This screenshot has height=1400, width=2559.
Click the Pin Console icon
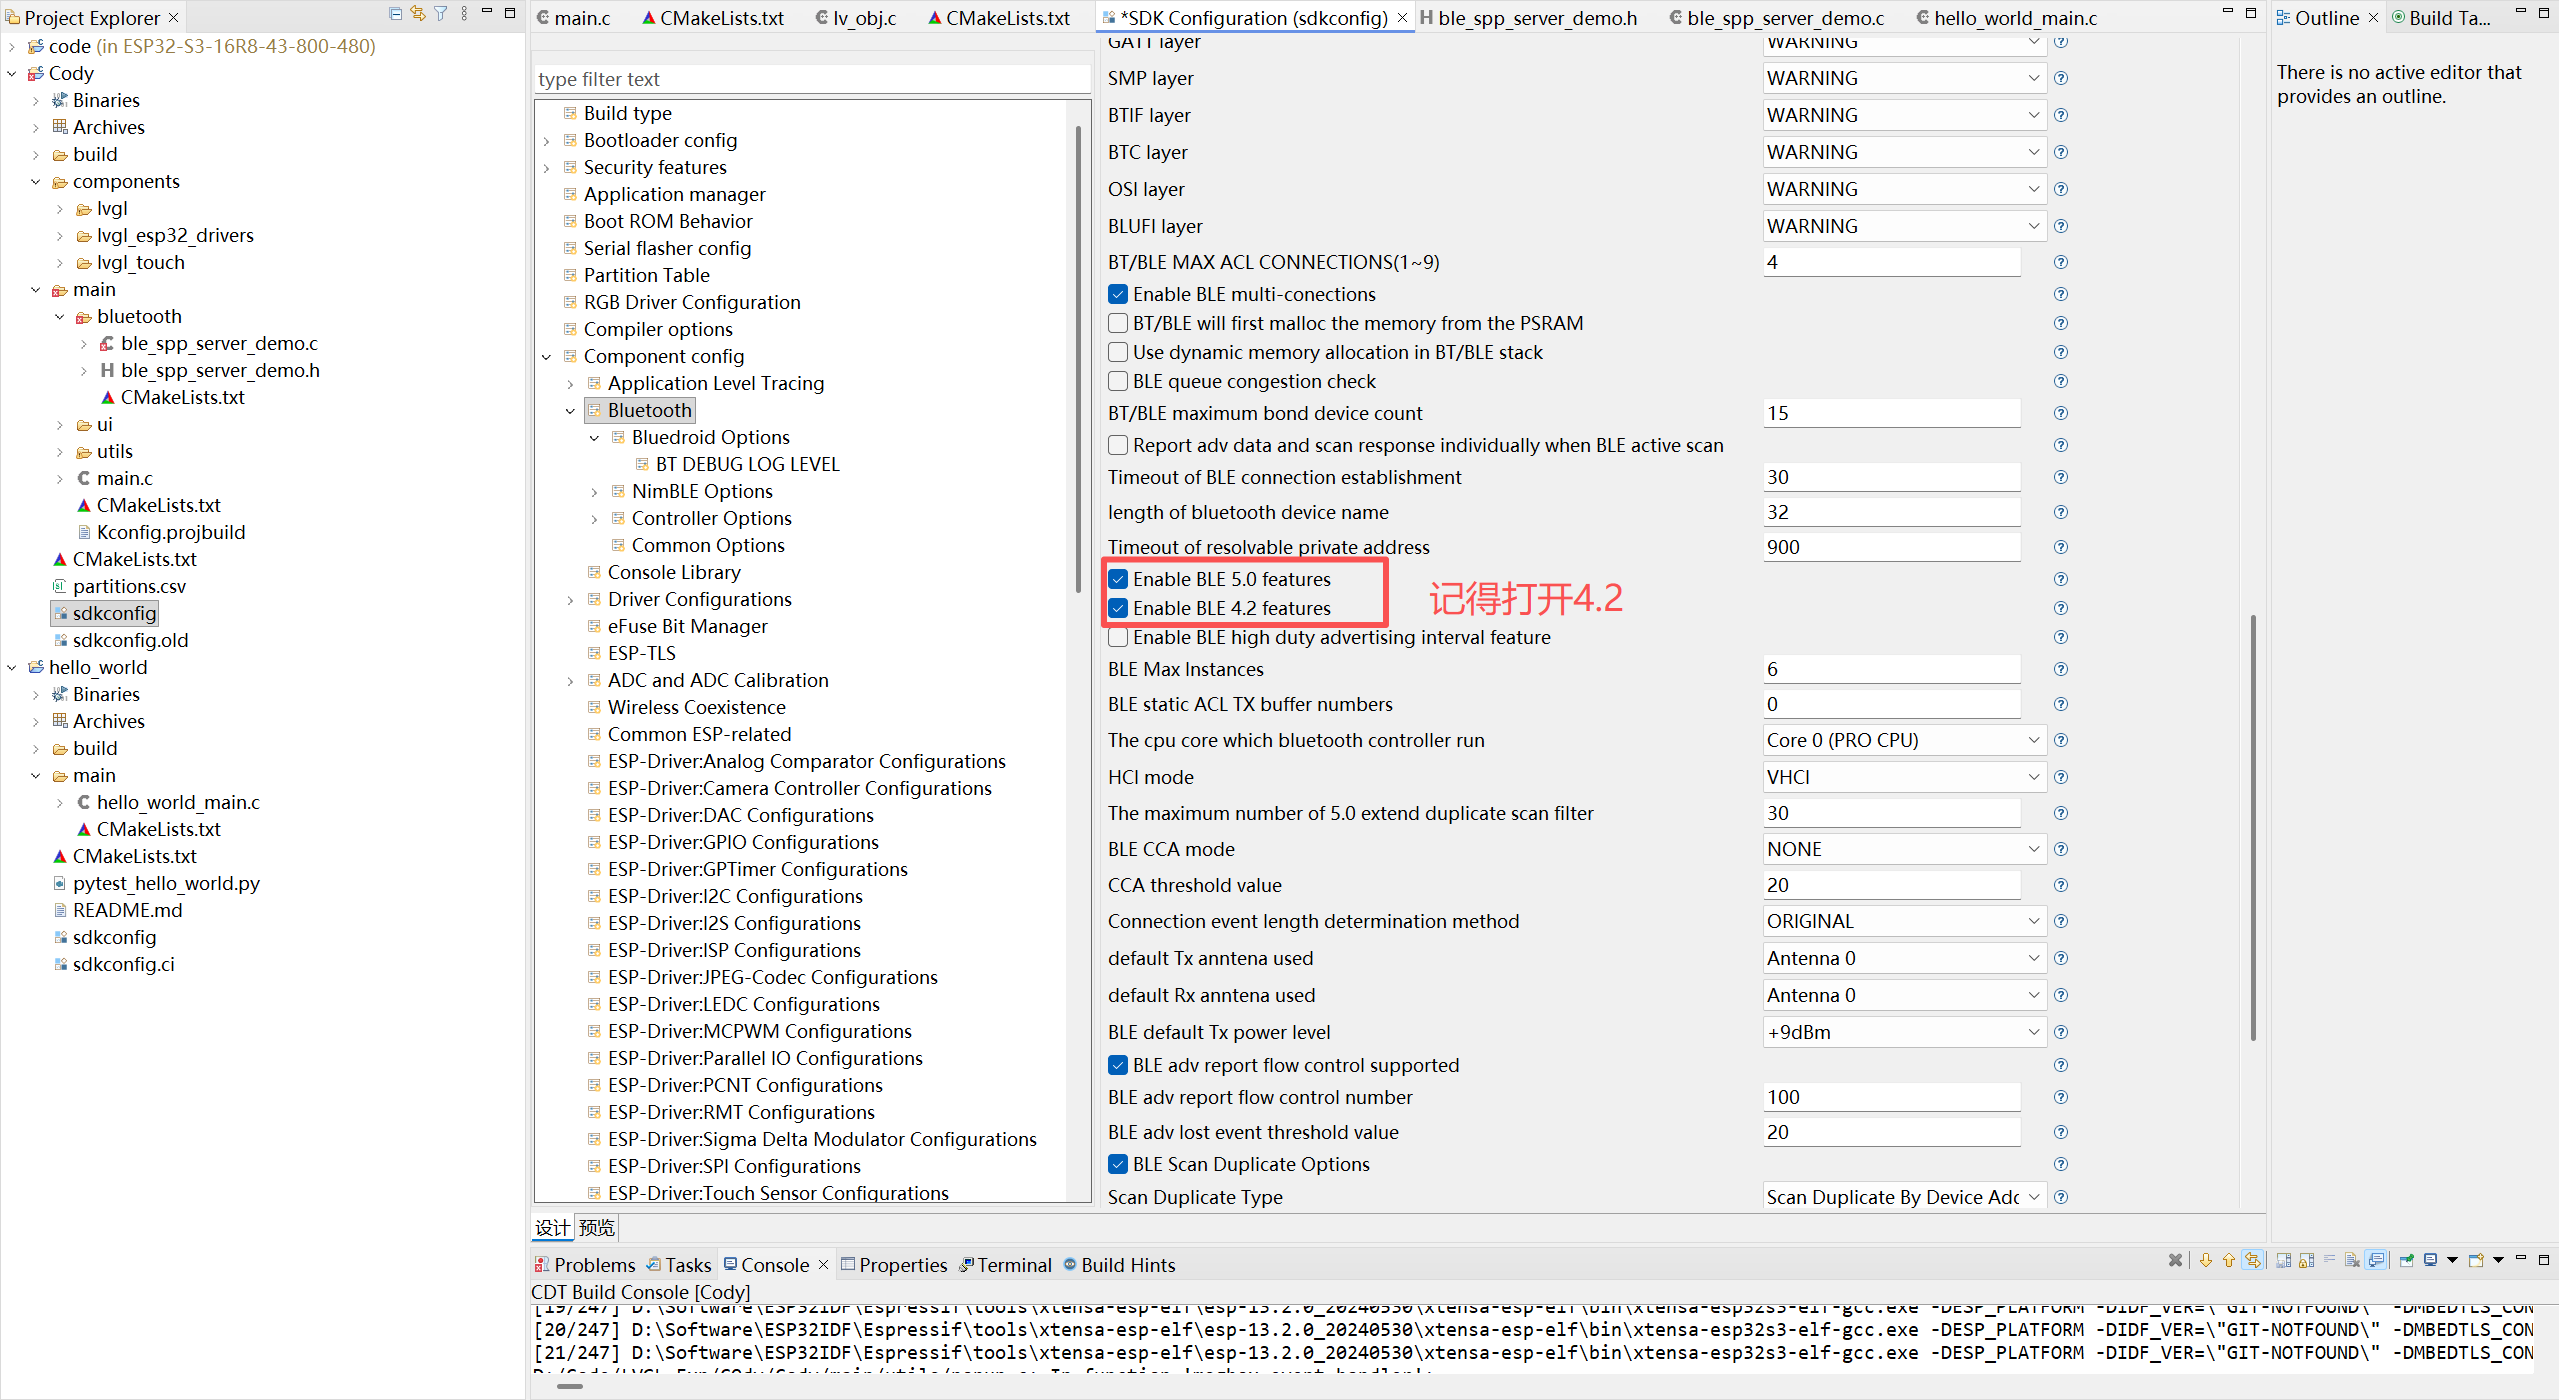2407,1260
